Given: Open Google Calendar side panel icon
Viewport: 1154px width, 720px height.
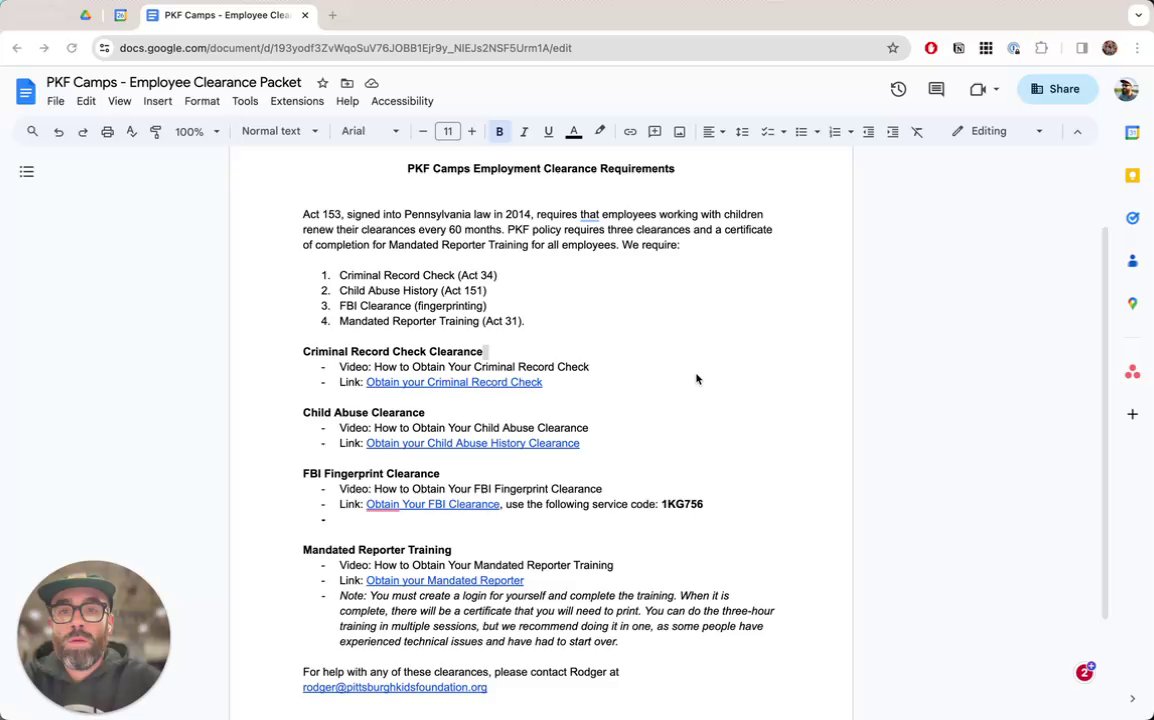Looking at the screenshot, I should pyautogui.click(x=1133, y=133).
